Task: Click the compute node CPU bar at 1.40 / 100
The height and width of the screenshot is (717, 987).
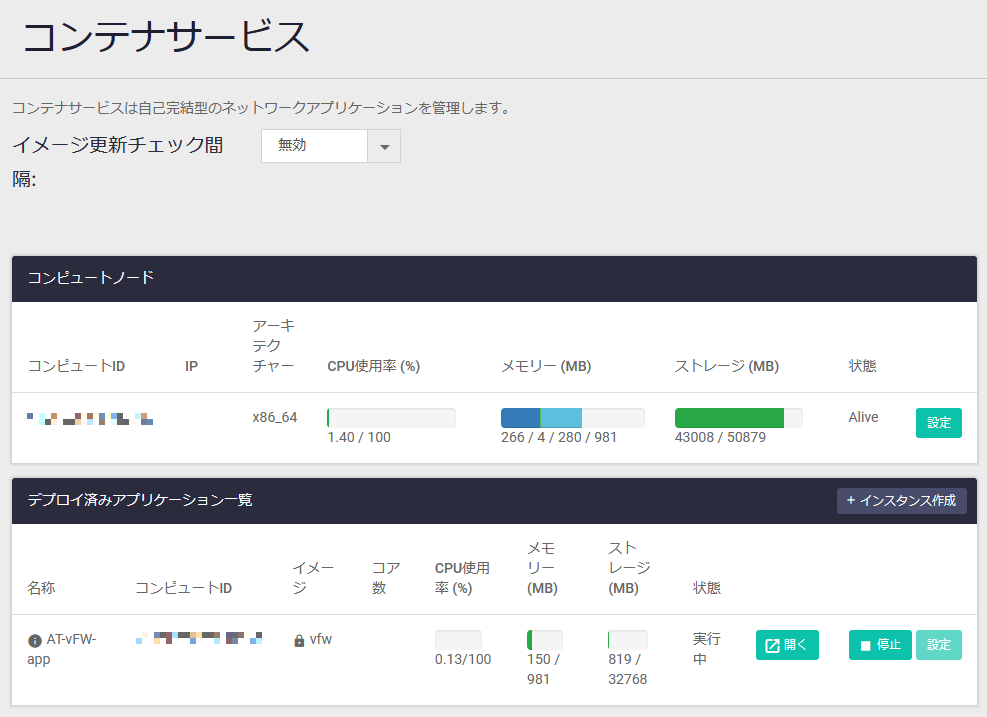Action: tap(391, 418)
